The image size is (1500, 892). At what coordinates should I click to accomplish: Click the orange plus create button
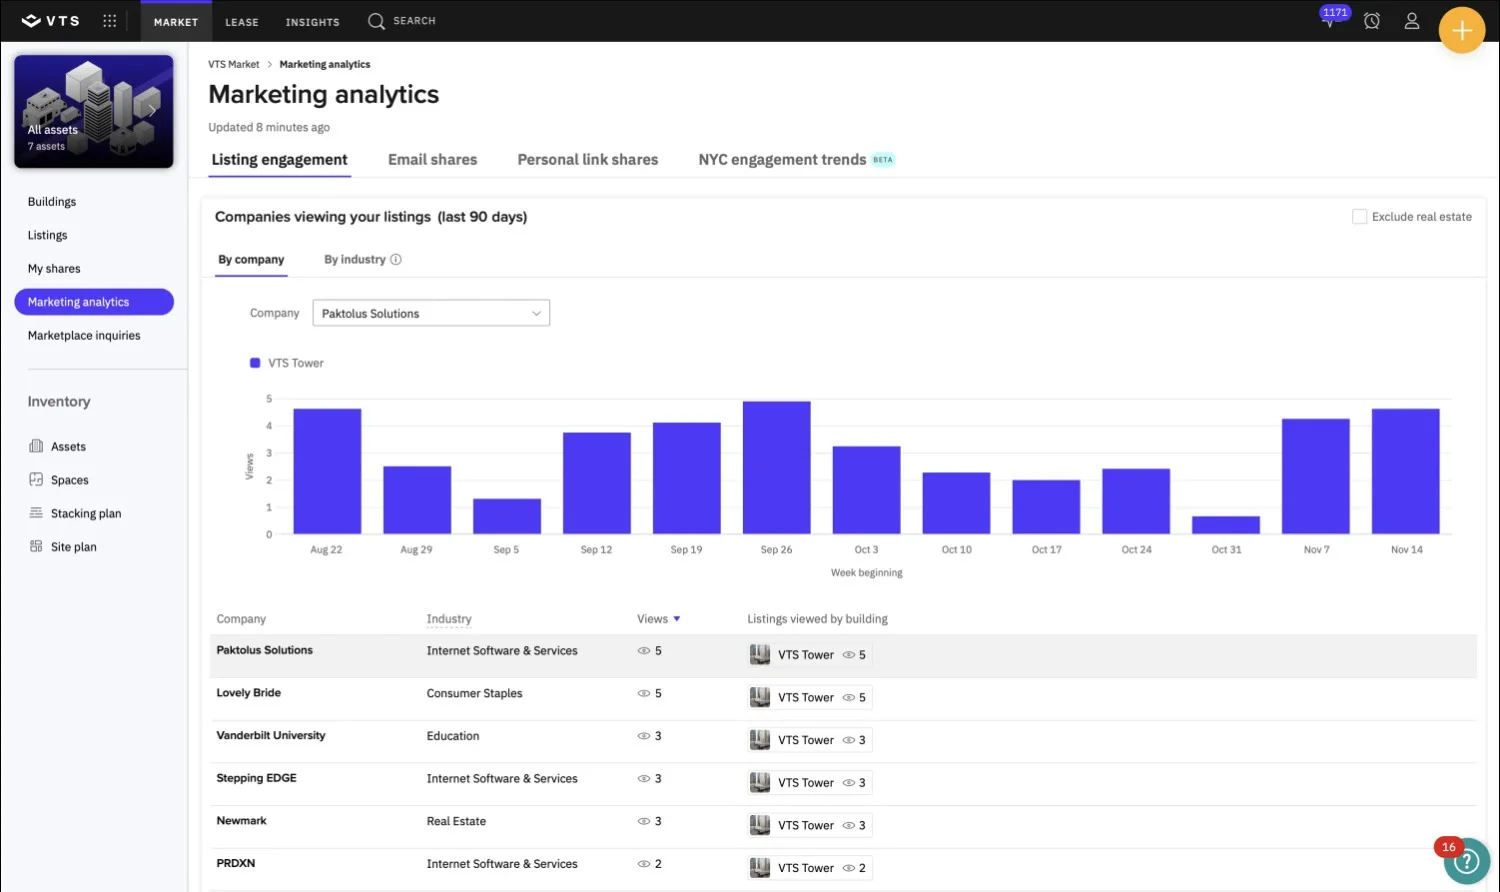tap(1461, 29)
